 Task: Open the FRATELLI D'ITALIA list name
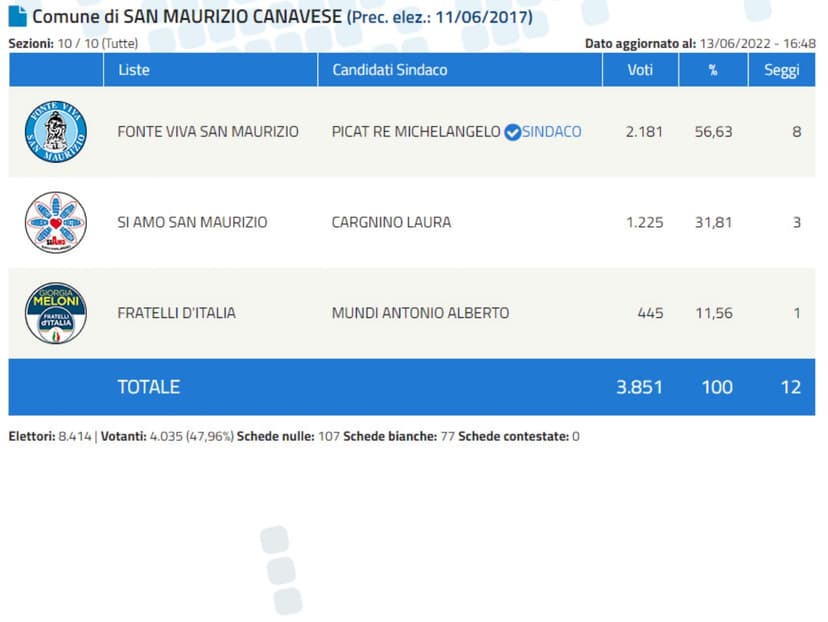(x=176, y=313)
